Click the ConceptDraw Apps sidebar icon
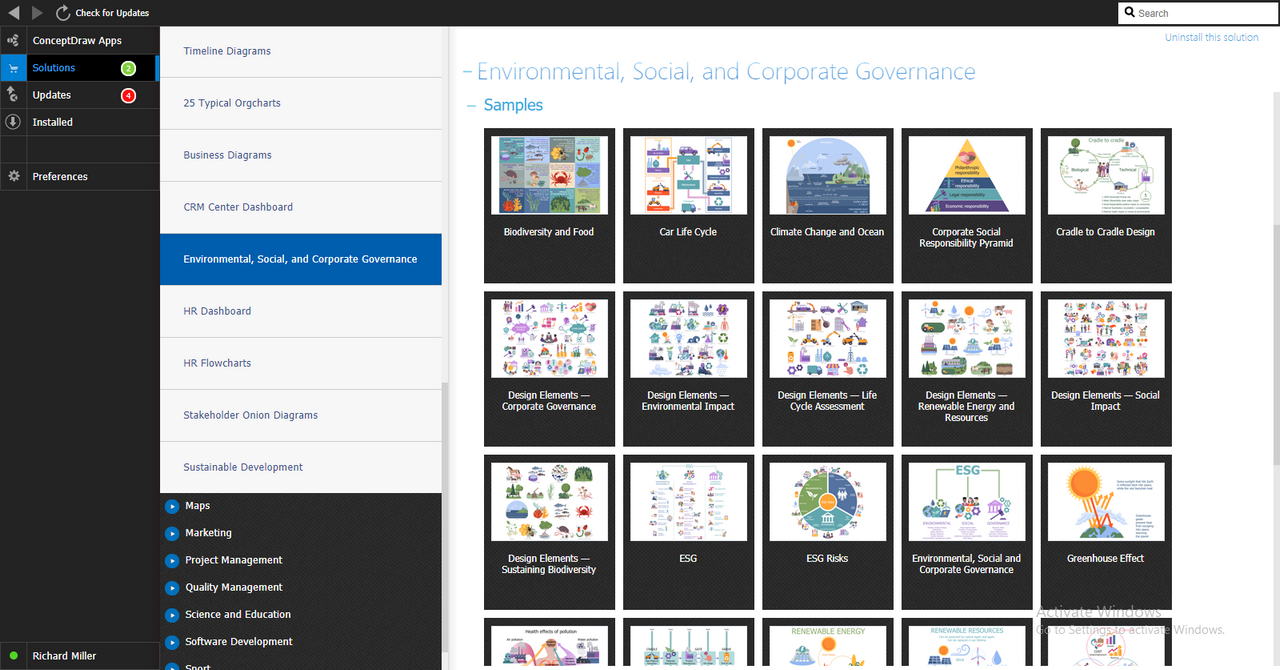1280x670 pixels. click(x=13, y=41)
